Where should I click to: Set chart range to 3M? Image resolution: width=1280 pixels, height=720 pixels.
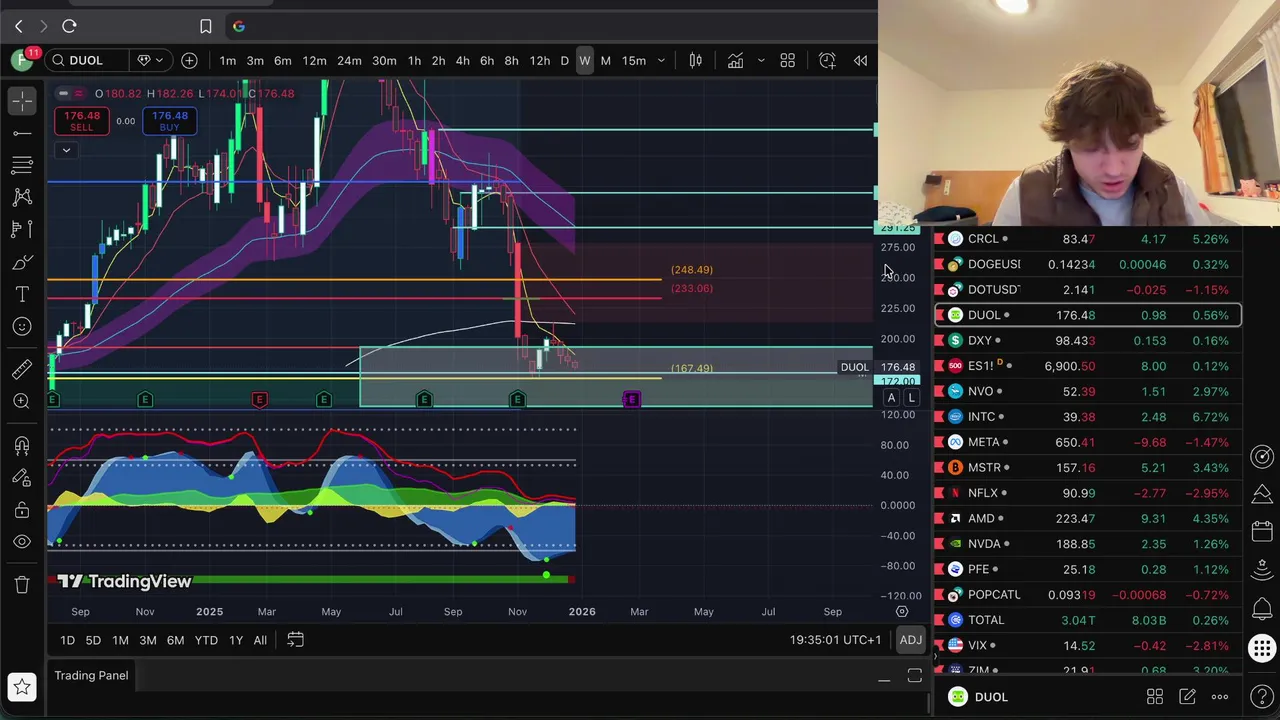click(148, 640)
